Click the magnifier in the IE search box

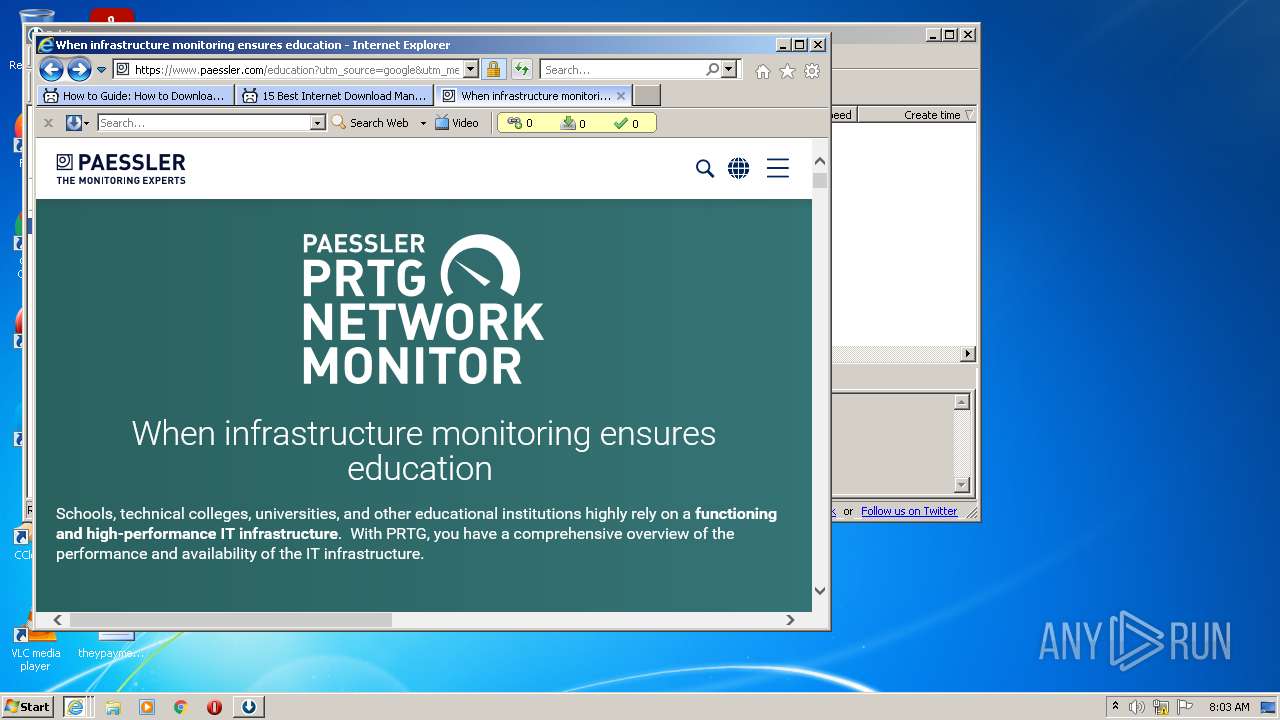(x=712, y=70)
